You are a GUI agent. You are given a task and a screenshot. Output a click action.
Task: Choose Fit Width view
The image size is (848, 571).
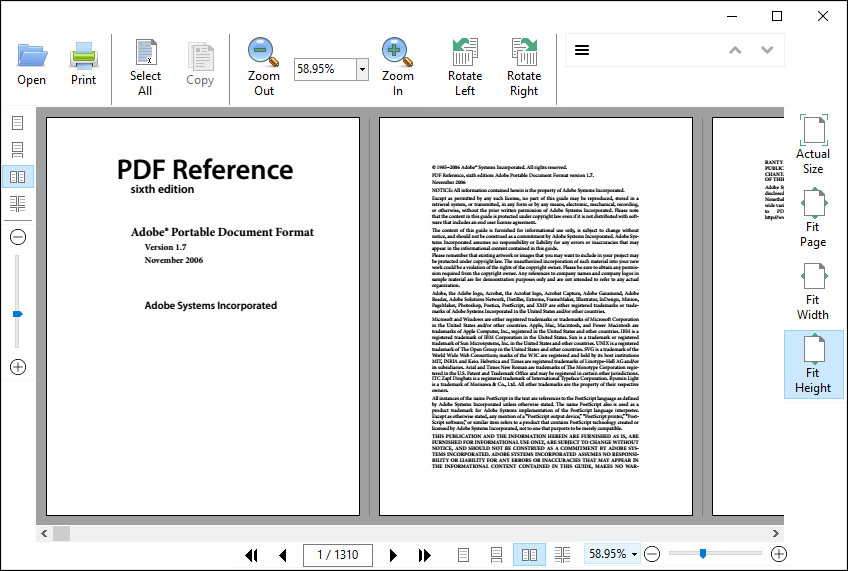tap(813, 291)
